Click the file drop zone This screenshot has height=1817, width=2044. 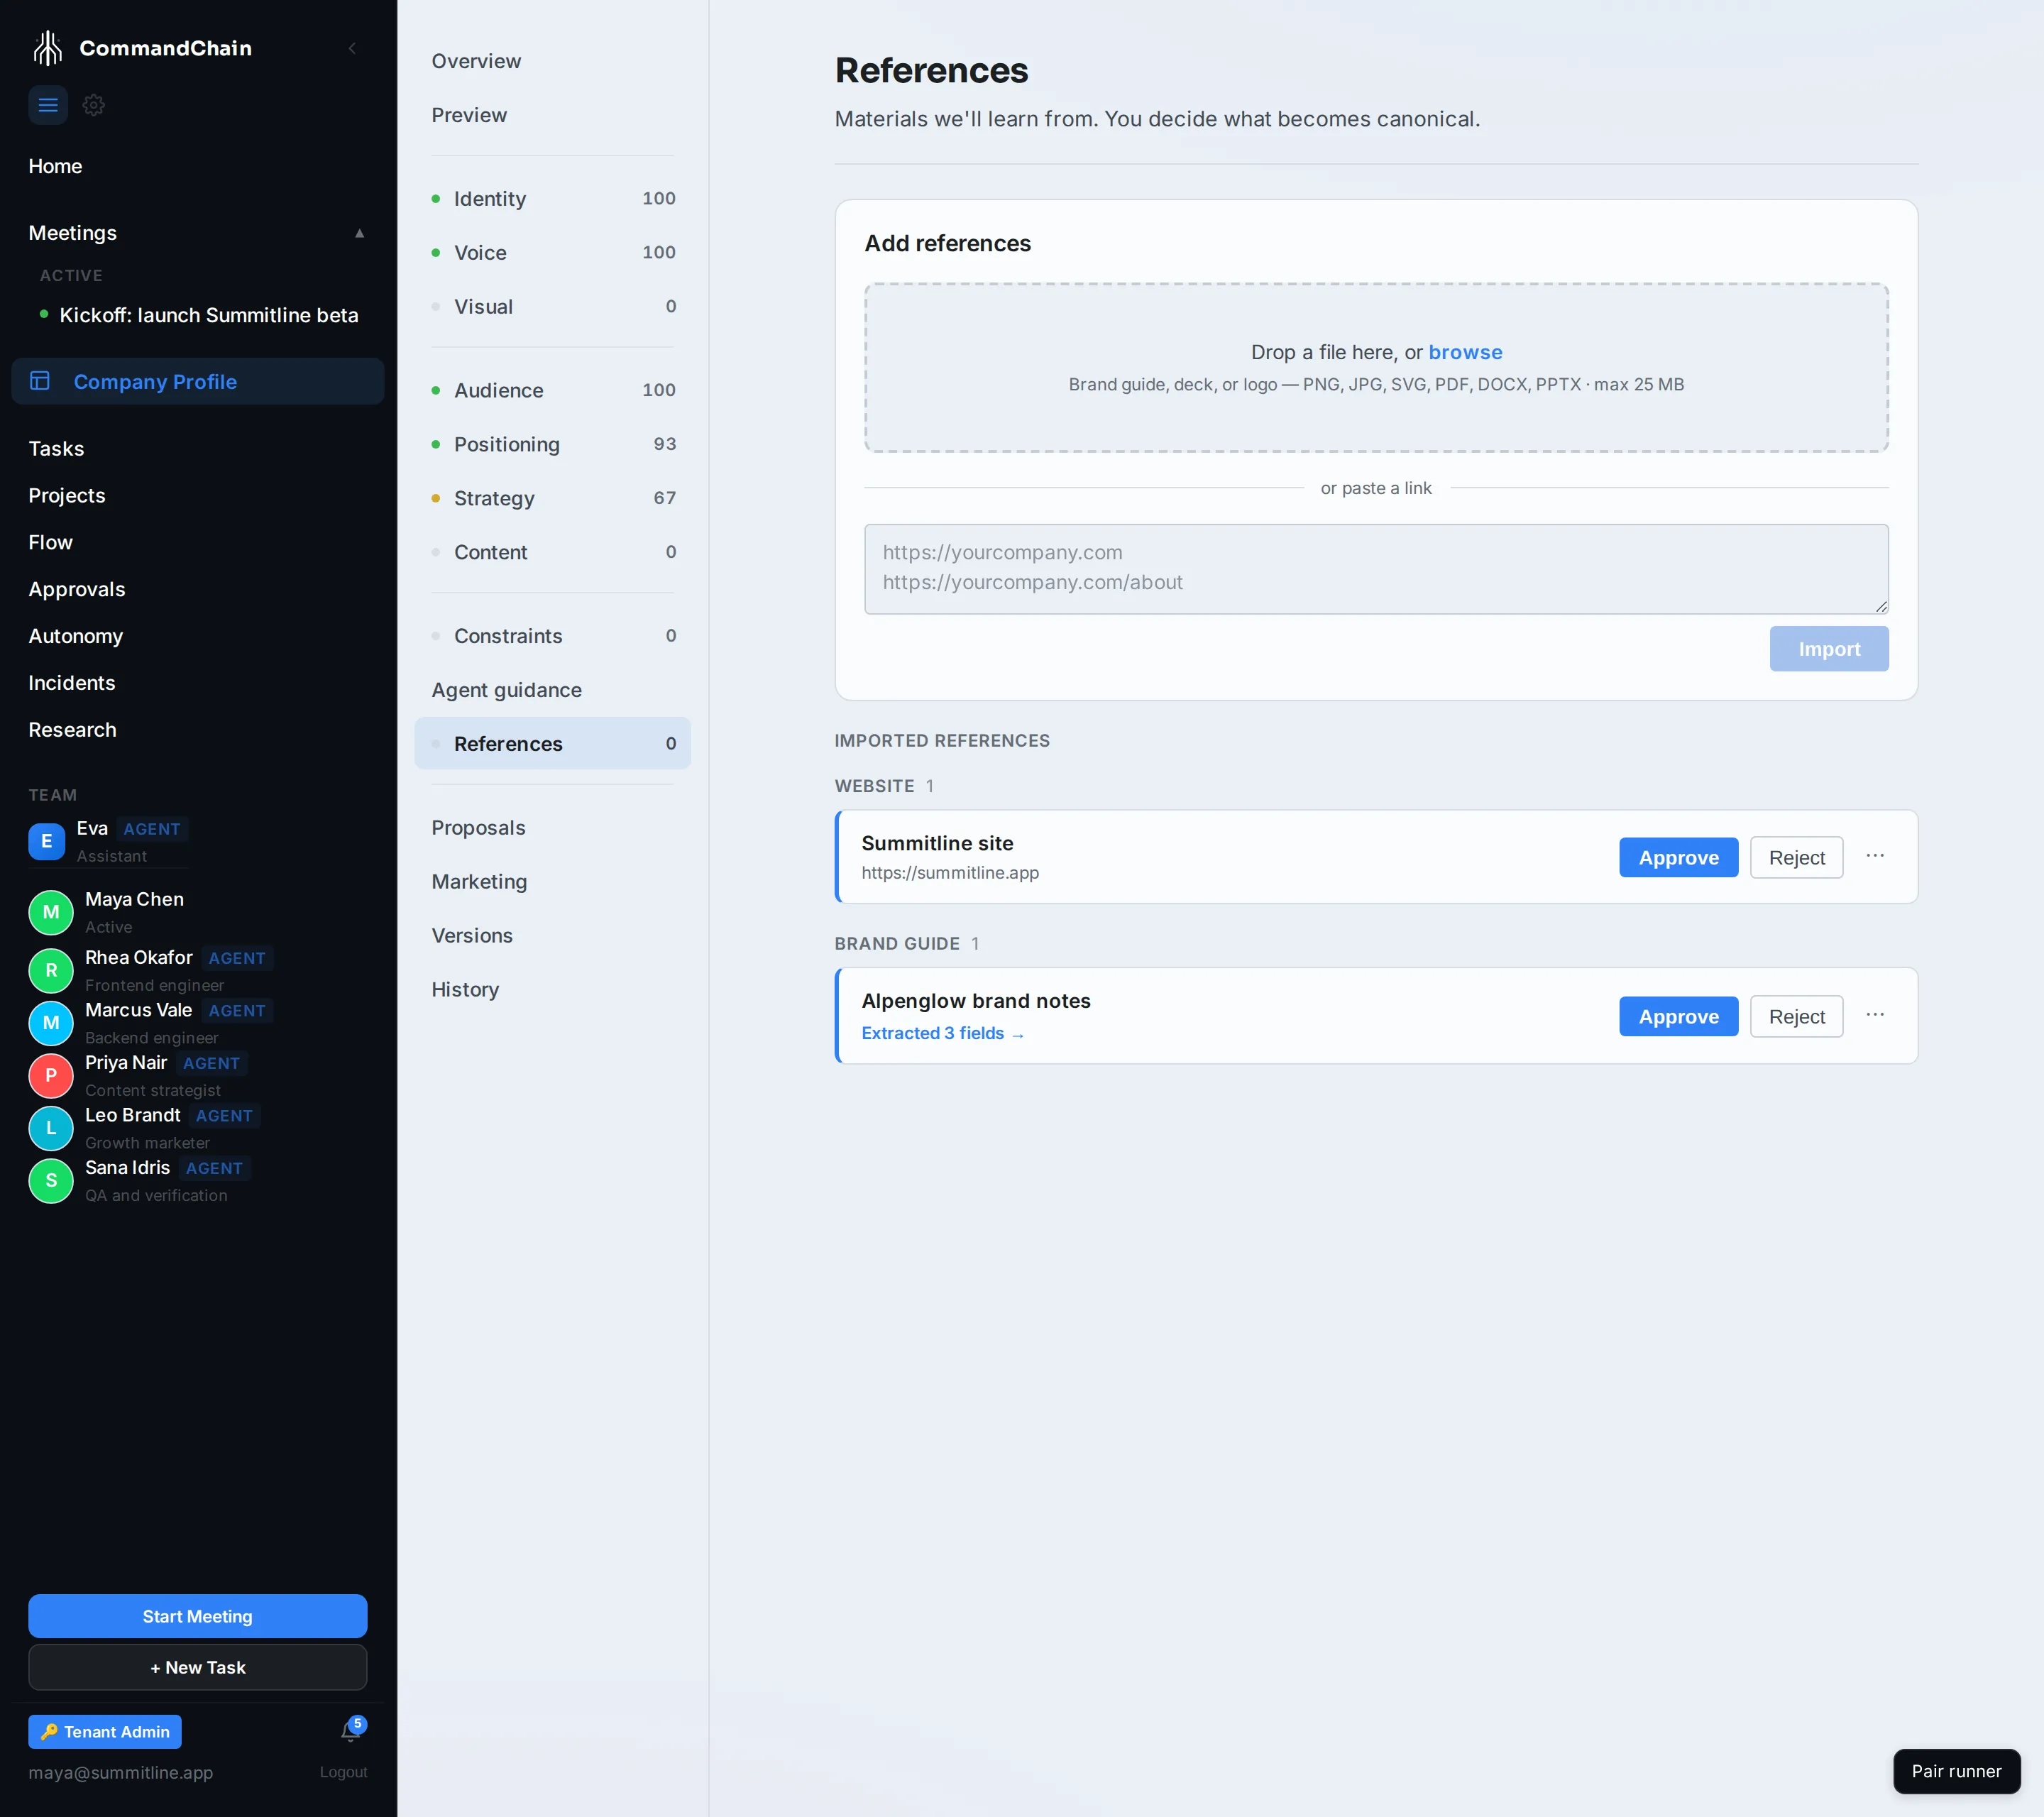pos(1376,367)
